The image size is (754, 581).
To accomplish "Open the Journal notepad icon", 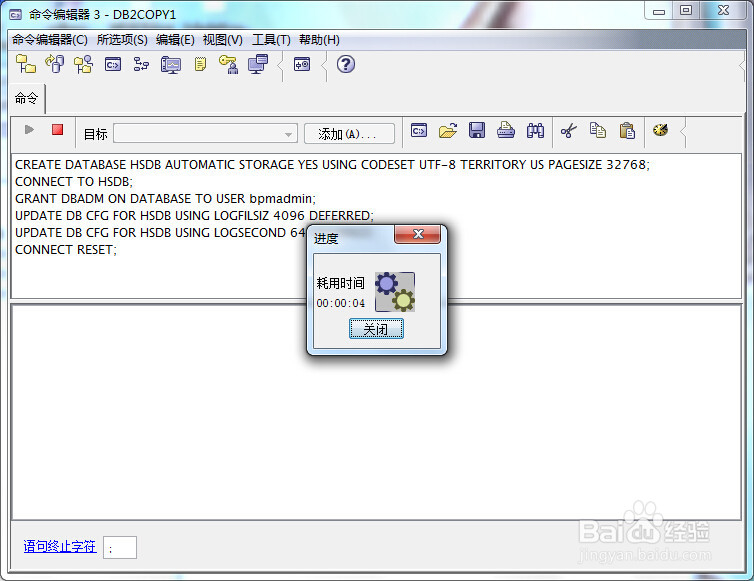I will coord(200,64).
